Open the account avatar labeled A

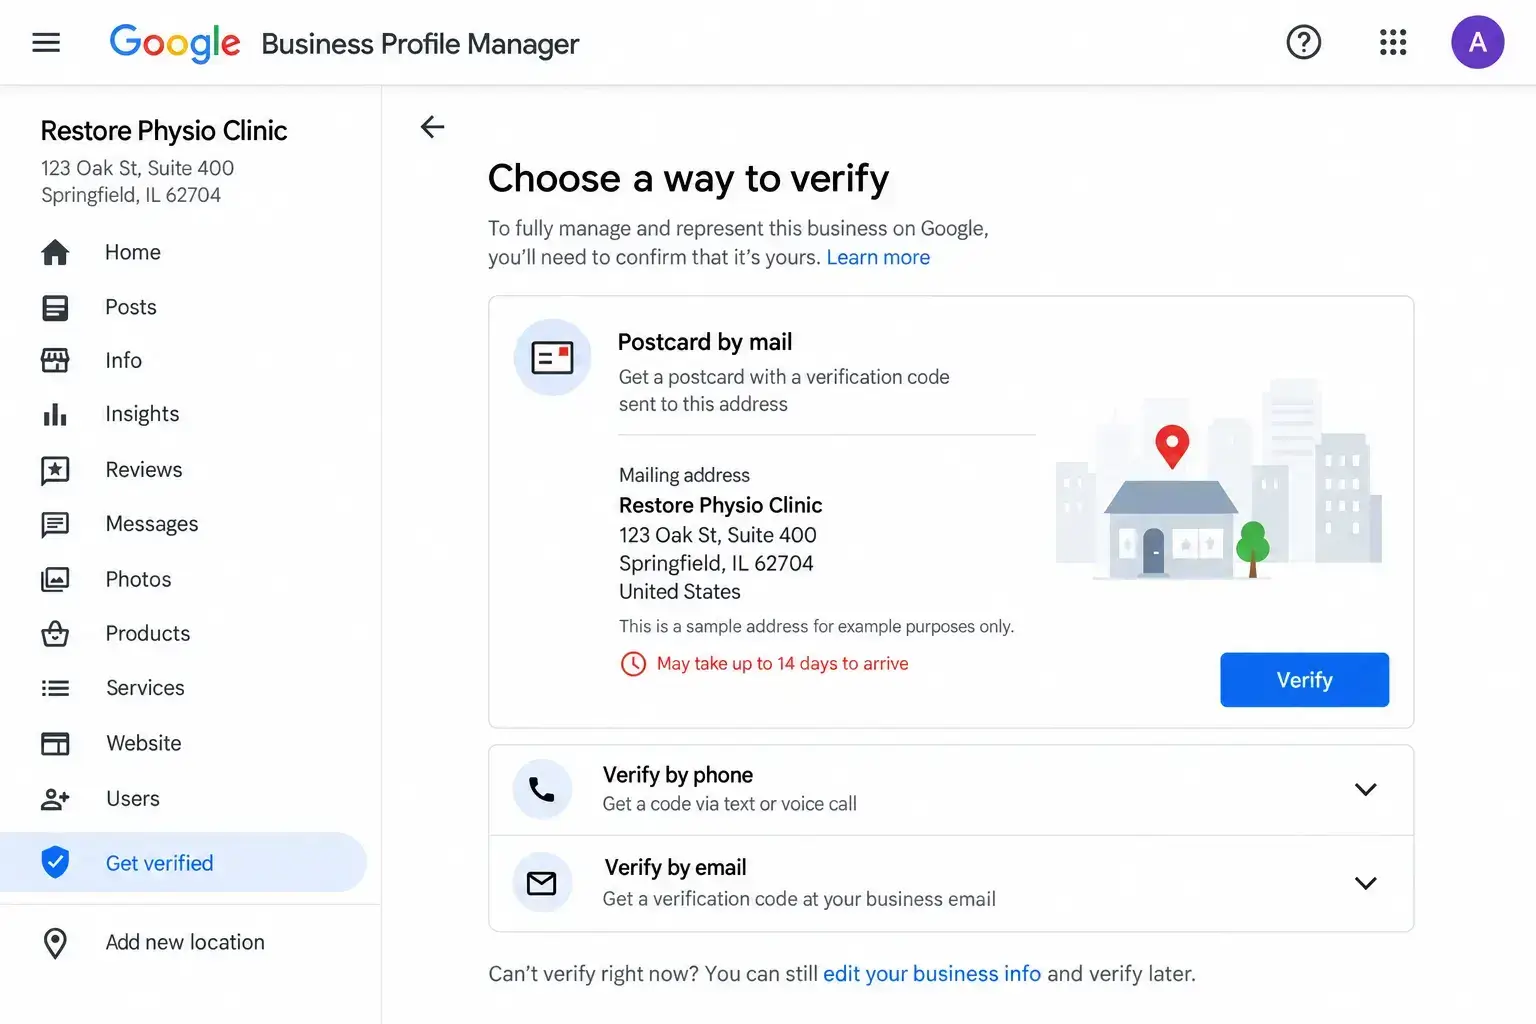pos(1477,42)
